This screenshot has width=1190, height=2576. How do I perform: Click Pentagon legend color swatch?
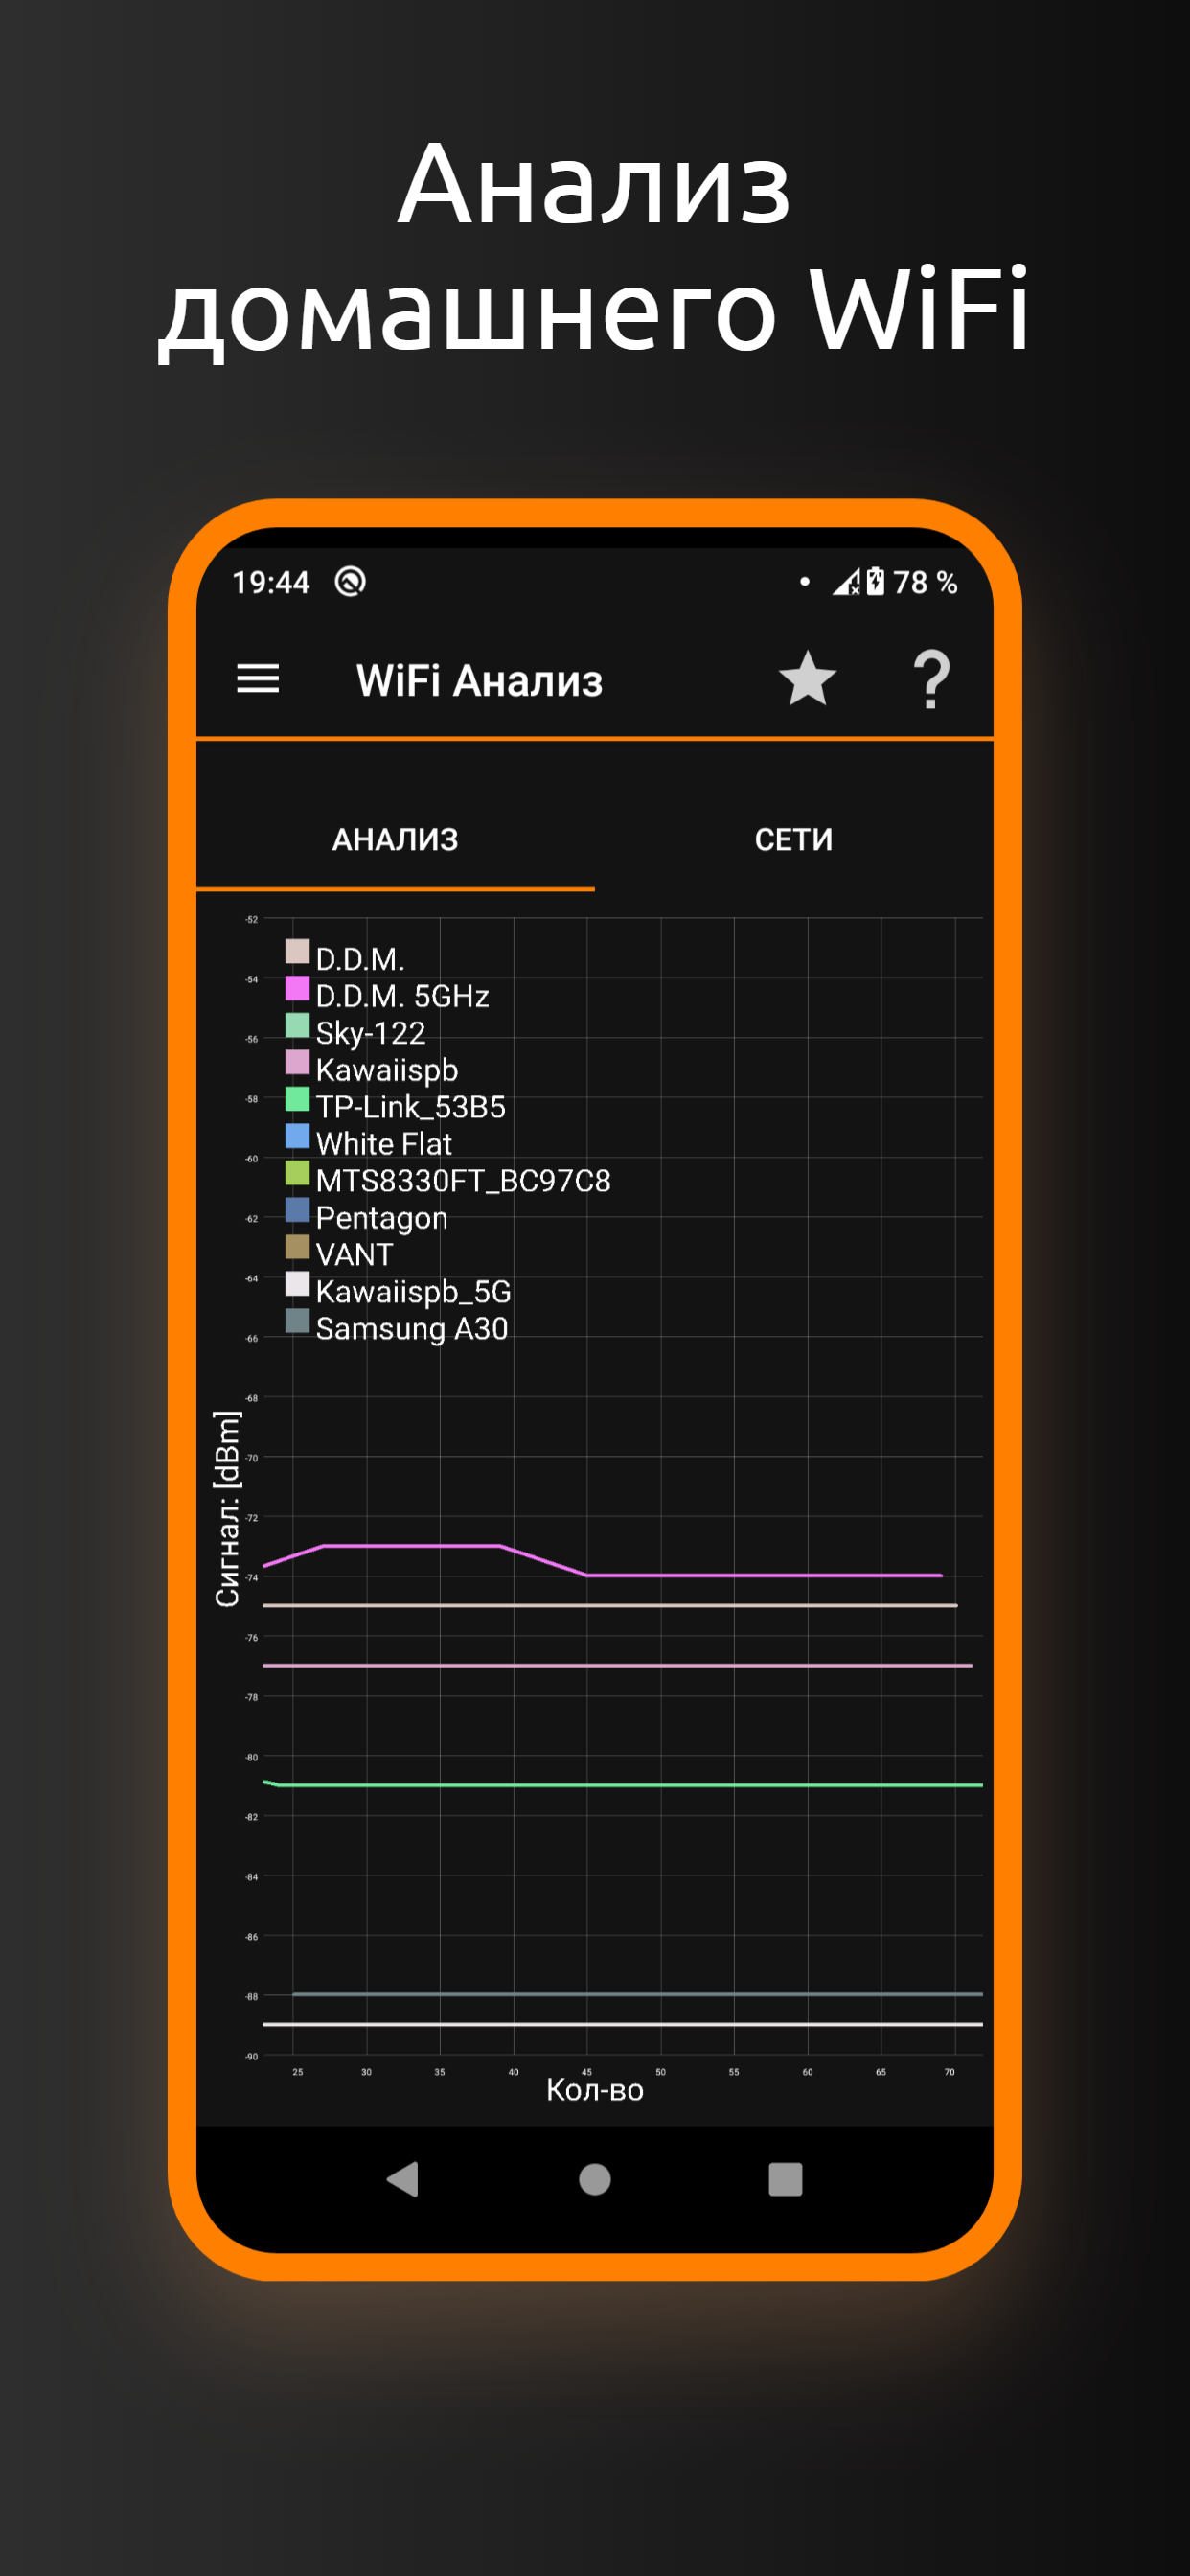click(x=297, y=1210)
